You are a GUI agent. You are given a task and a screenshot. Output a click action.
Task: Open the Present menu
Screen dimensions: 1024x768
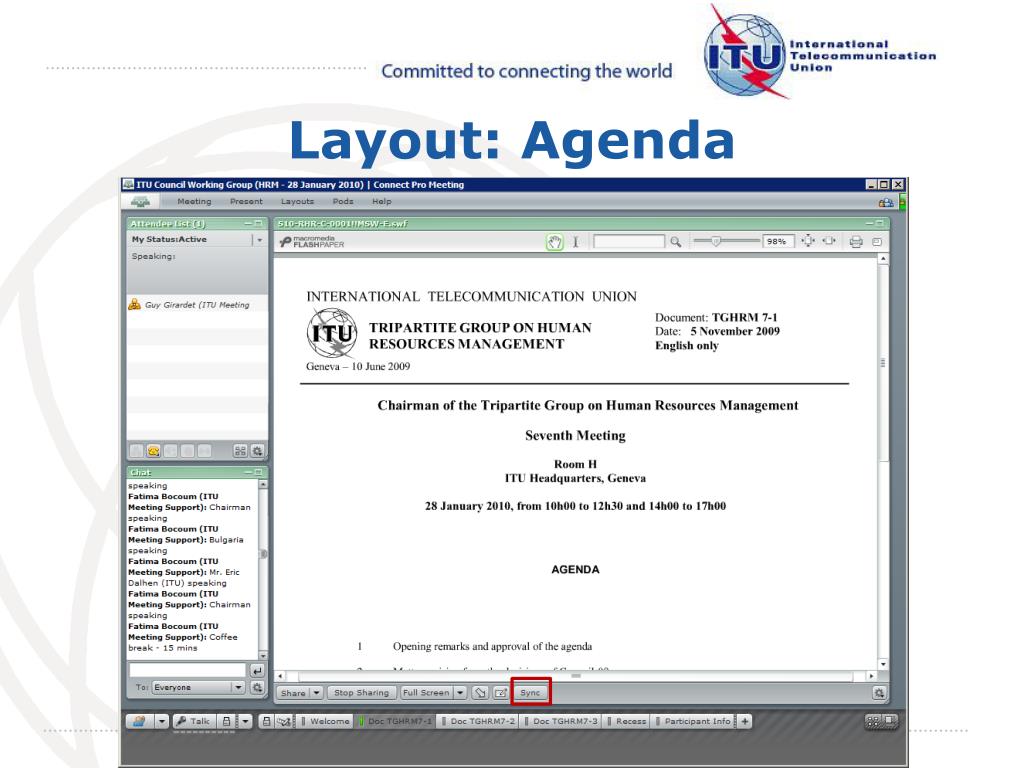(x=246, y=202)
